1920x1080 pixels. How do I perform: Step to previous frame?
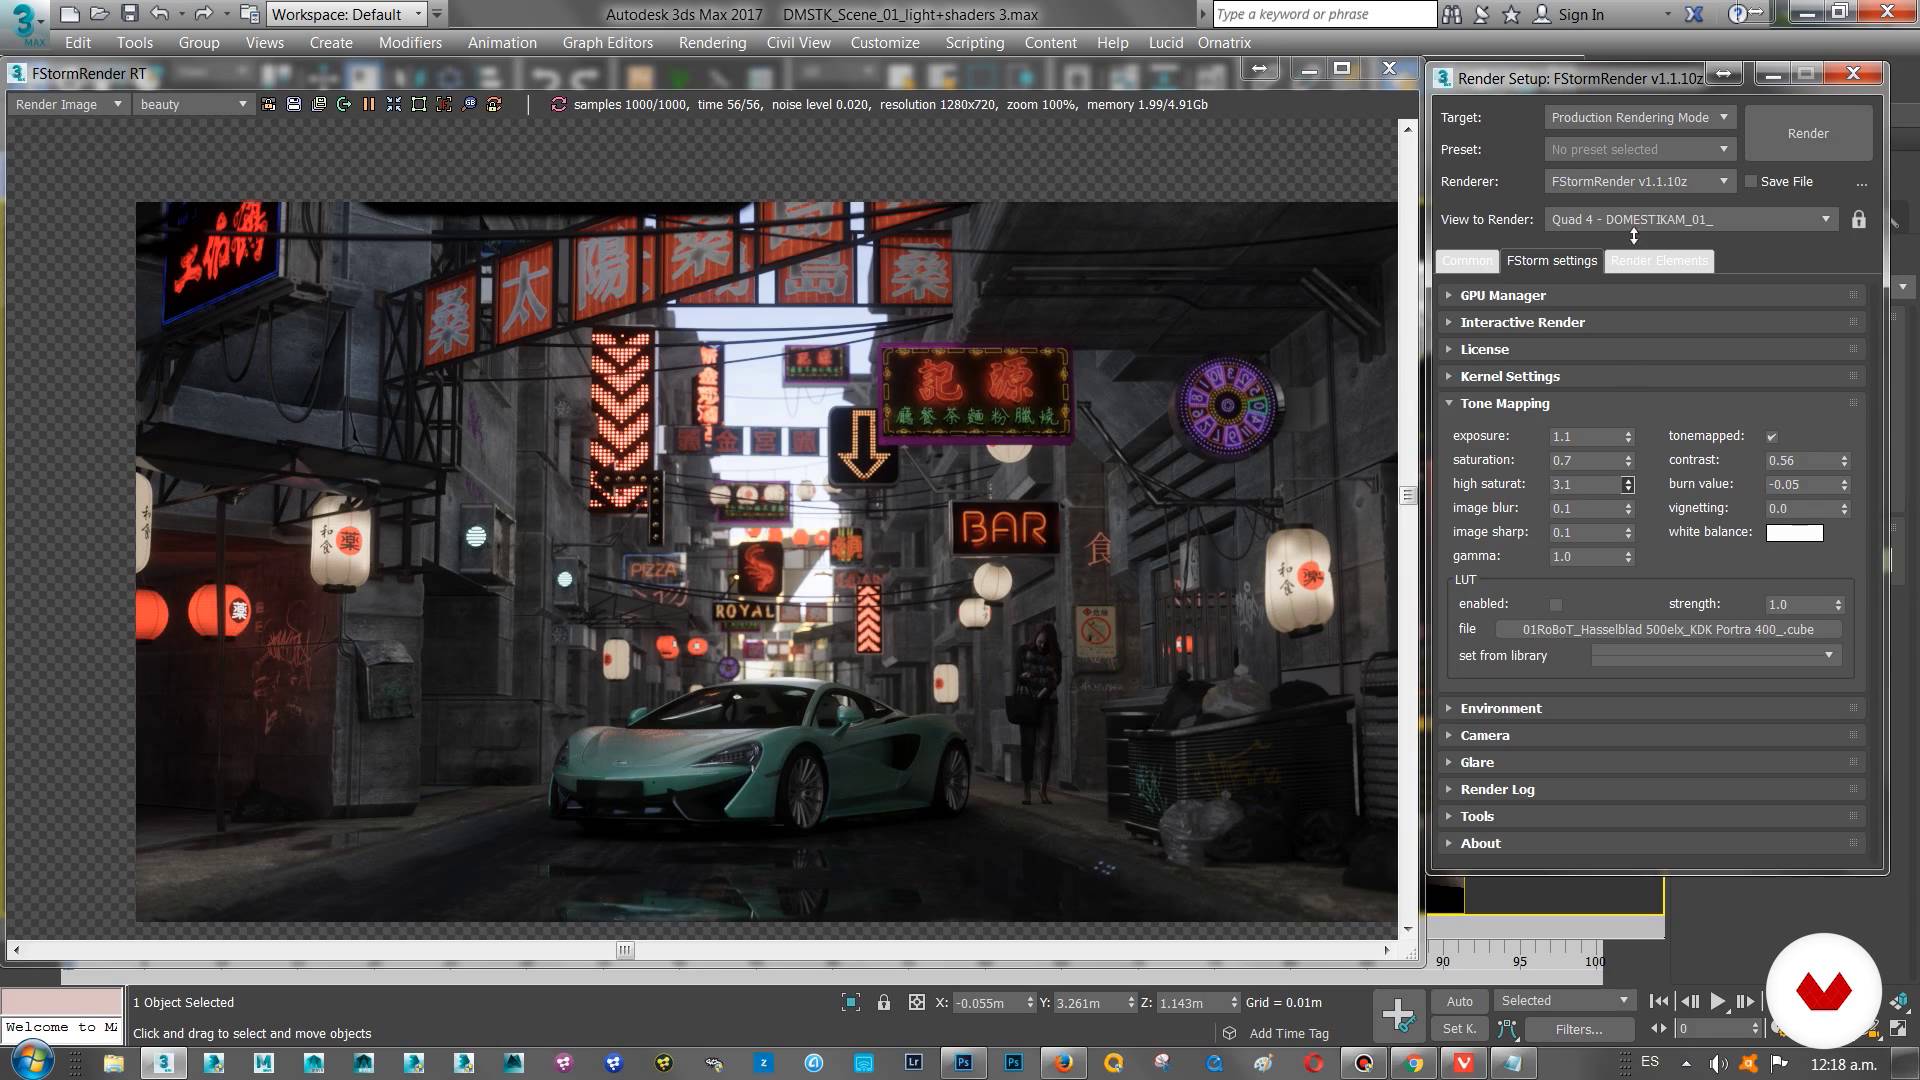pyautogui.click(x=1689, y=1001)
